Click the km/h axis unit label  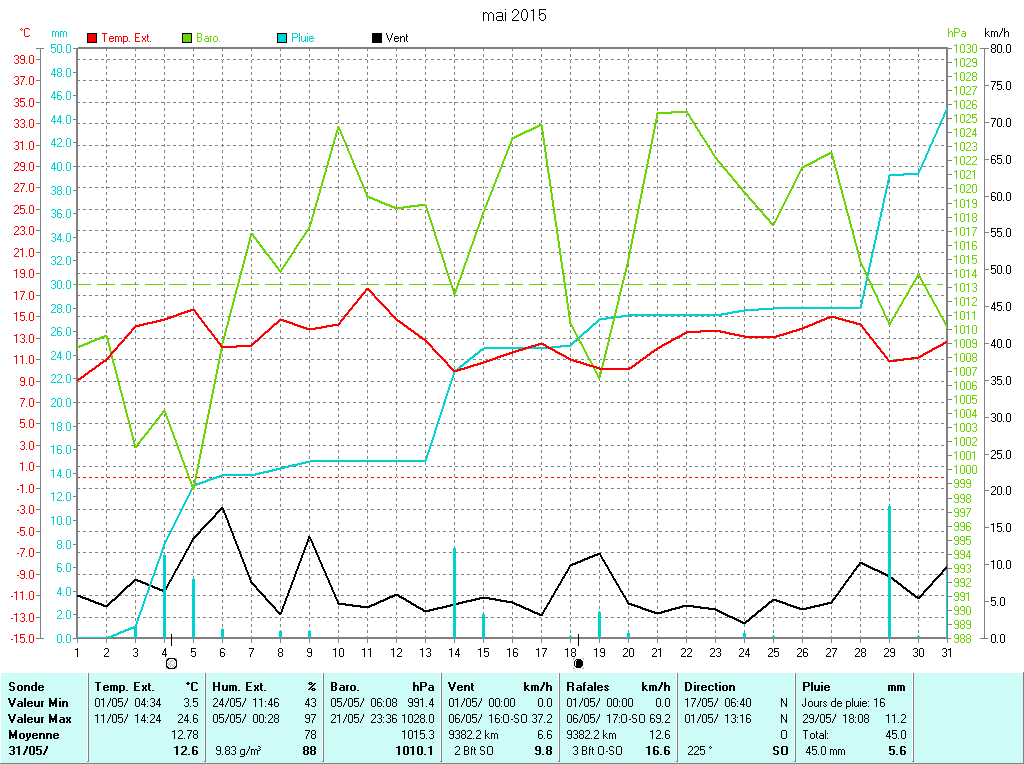997,33
